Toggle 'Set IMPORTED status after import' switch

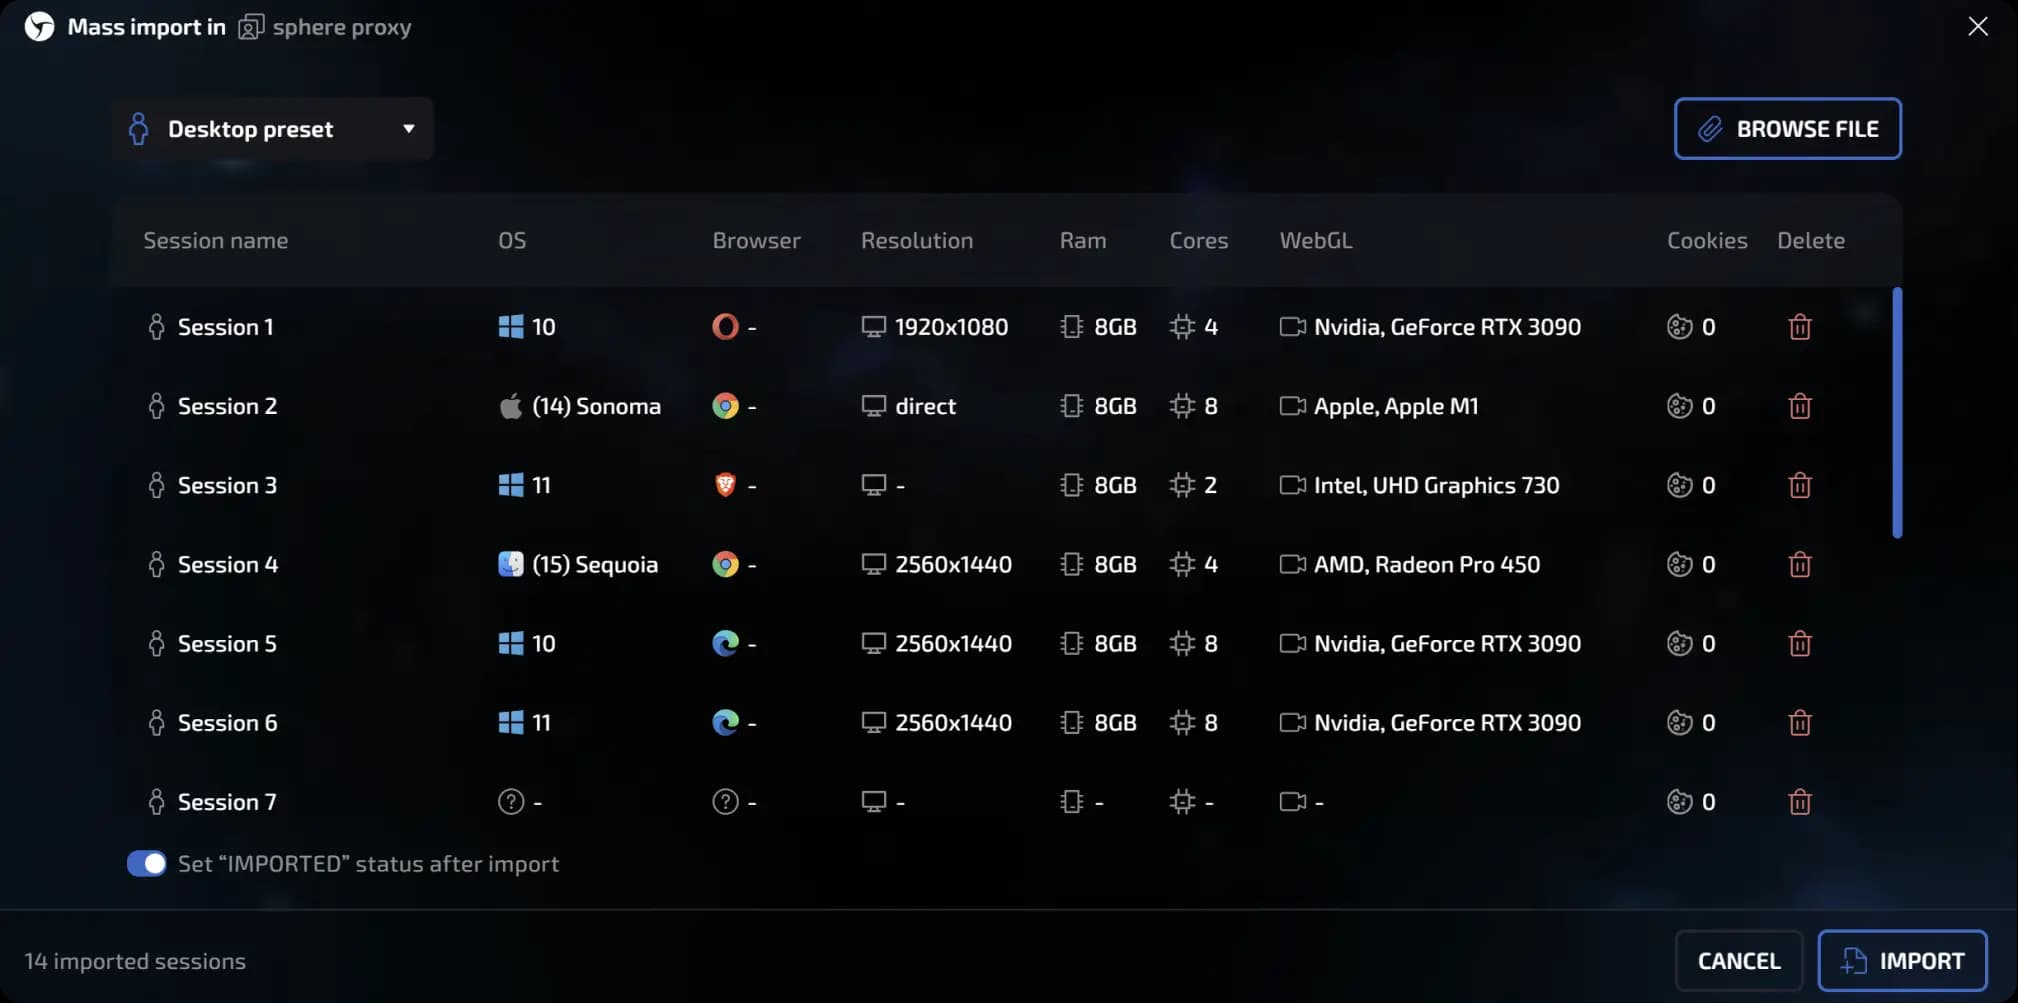(147, 864)
